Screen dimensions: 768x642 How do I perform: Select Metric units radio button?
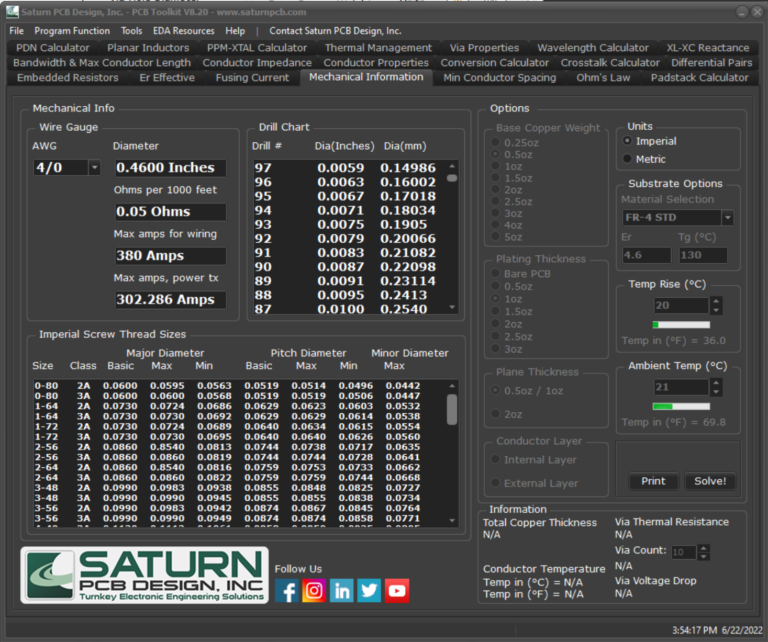click(628, 159)
